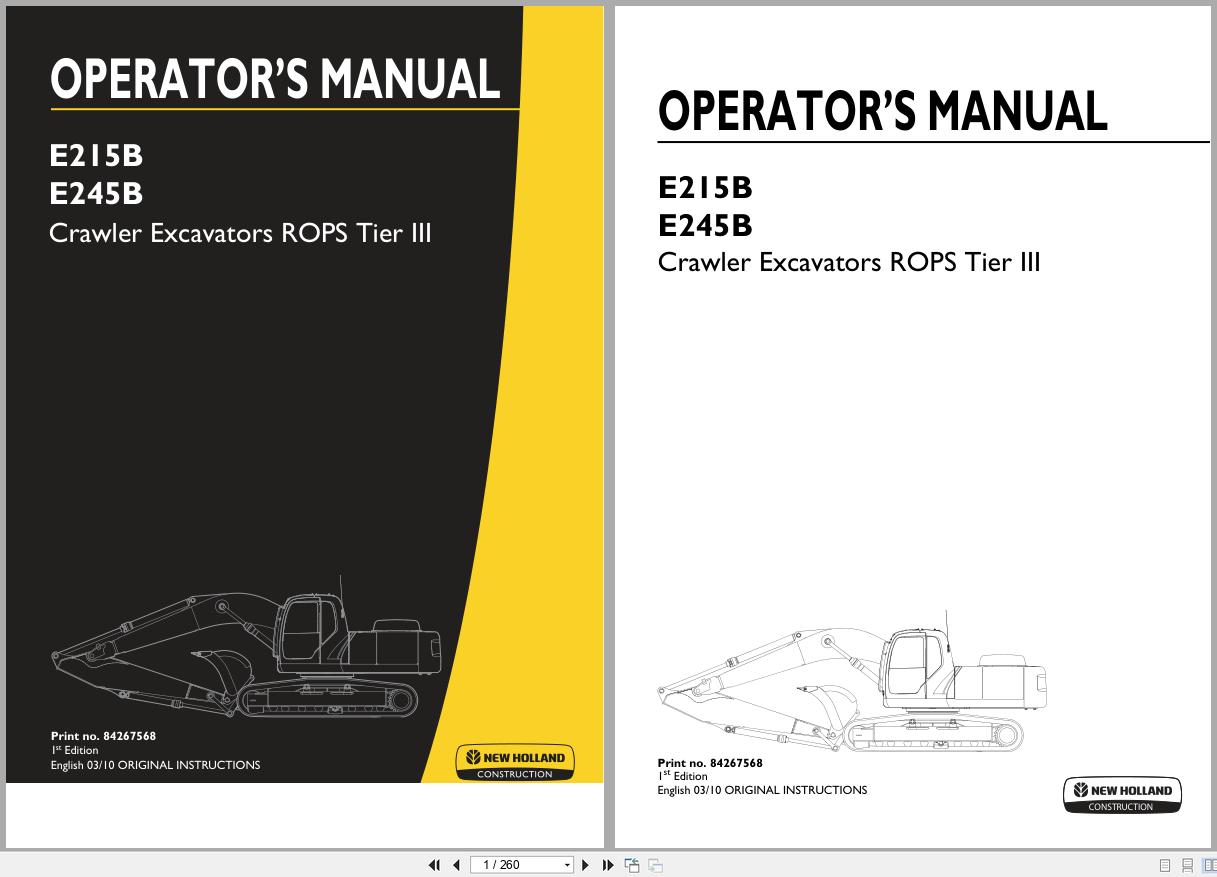Click the OPERATOR'S MANUAL heading on right page

point(882,112)
